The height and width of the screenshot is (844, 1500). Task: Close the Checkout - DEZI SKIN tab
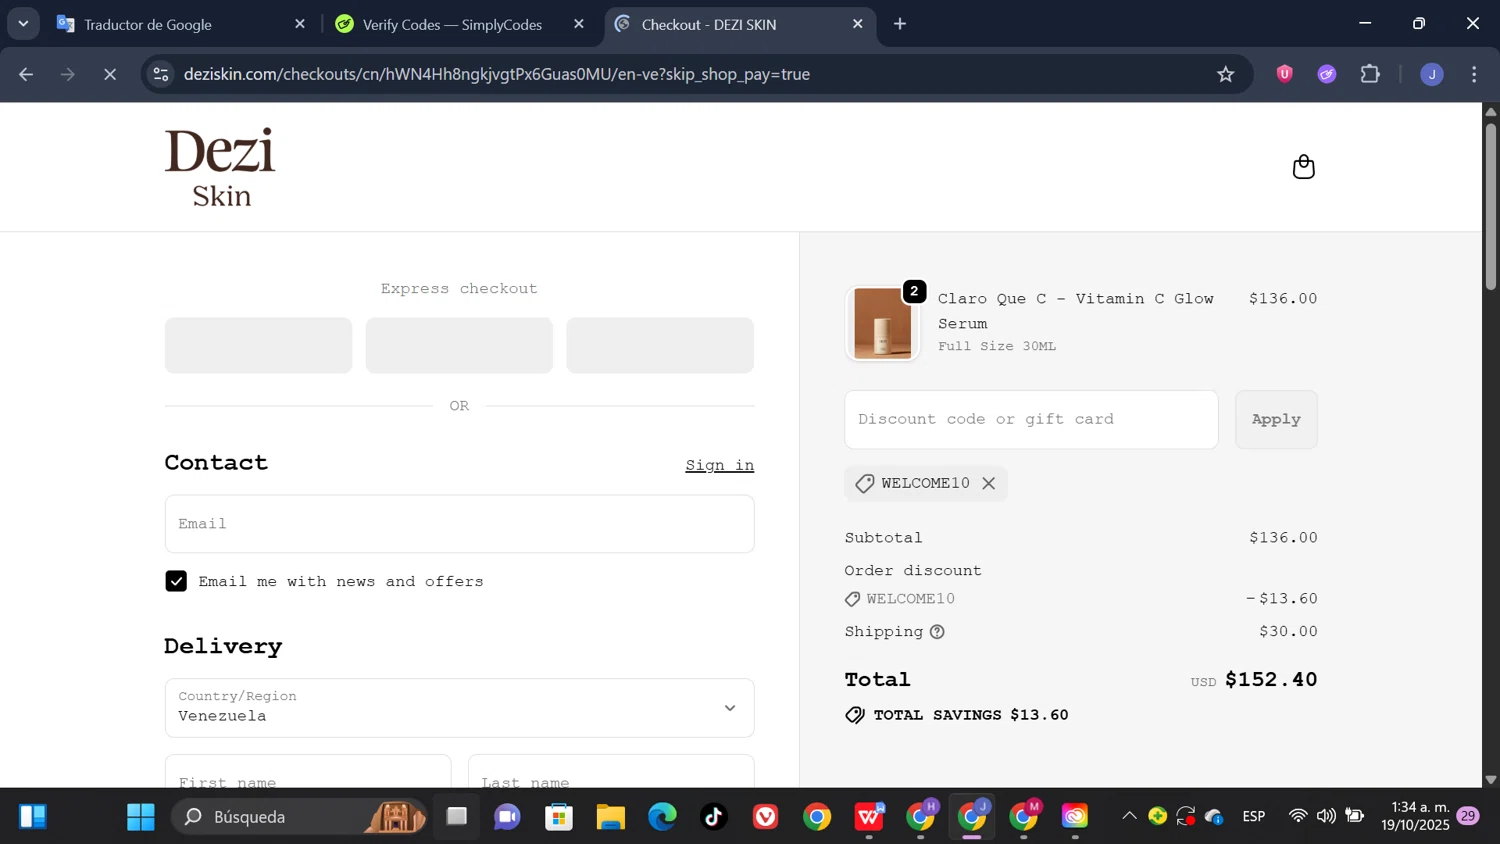[x=857, y=24]
